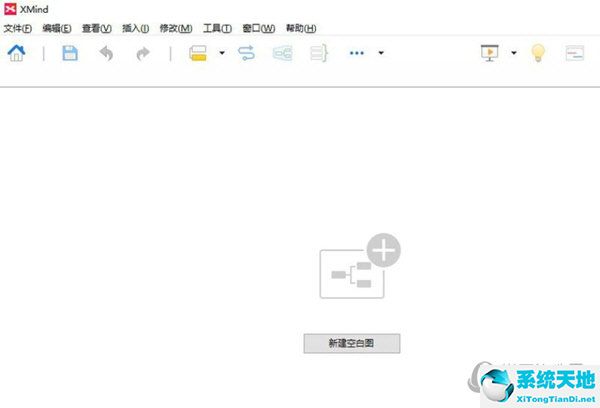This screenshot has height=408, width=600.
Task: Start presentation mode icon
Action: pyautogui.click(x=490, y=53)
